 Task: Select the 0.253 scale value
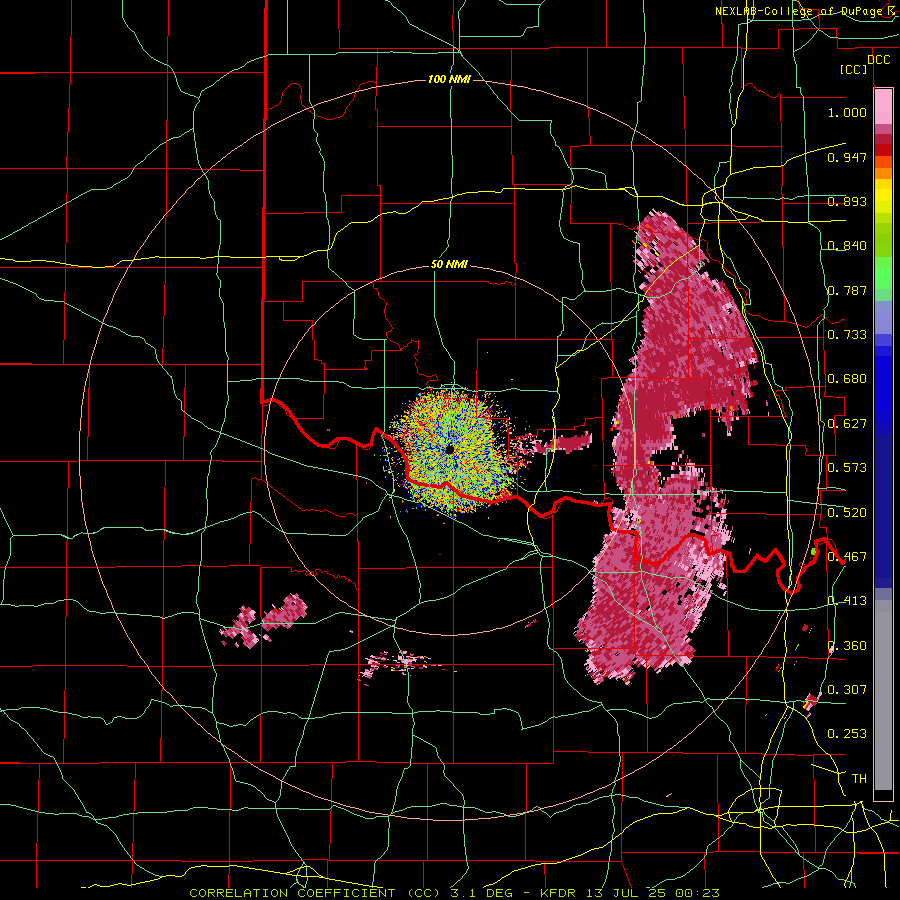[x=847, y=734]
